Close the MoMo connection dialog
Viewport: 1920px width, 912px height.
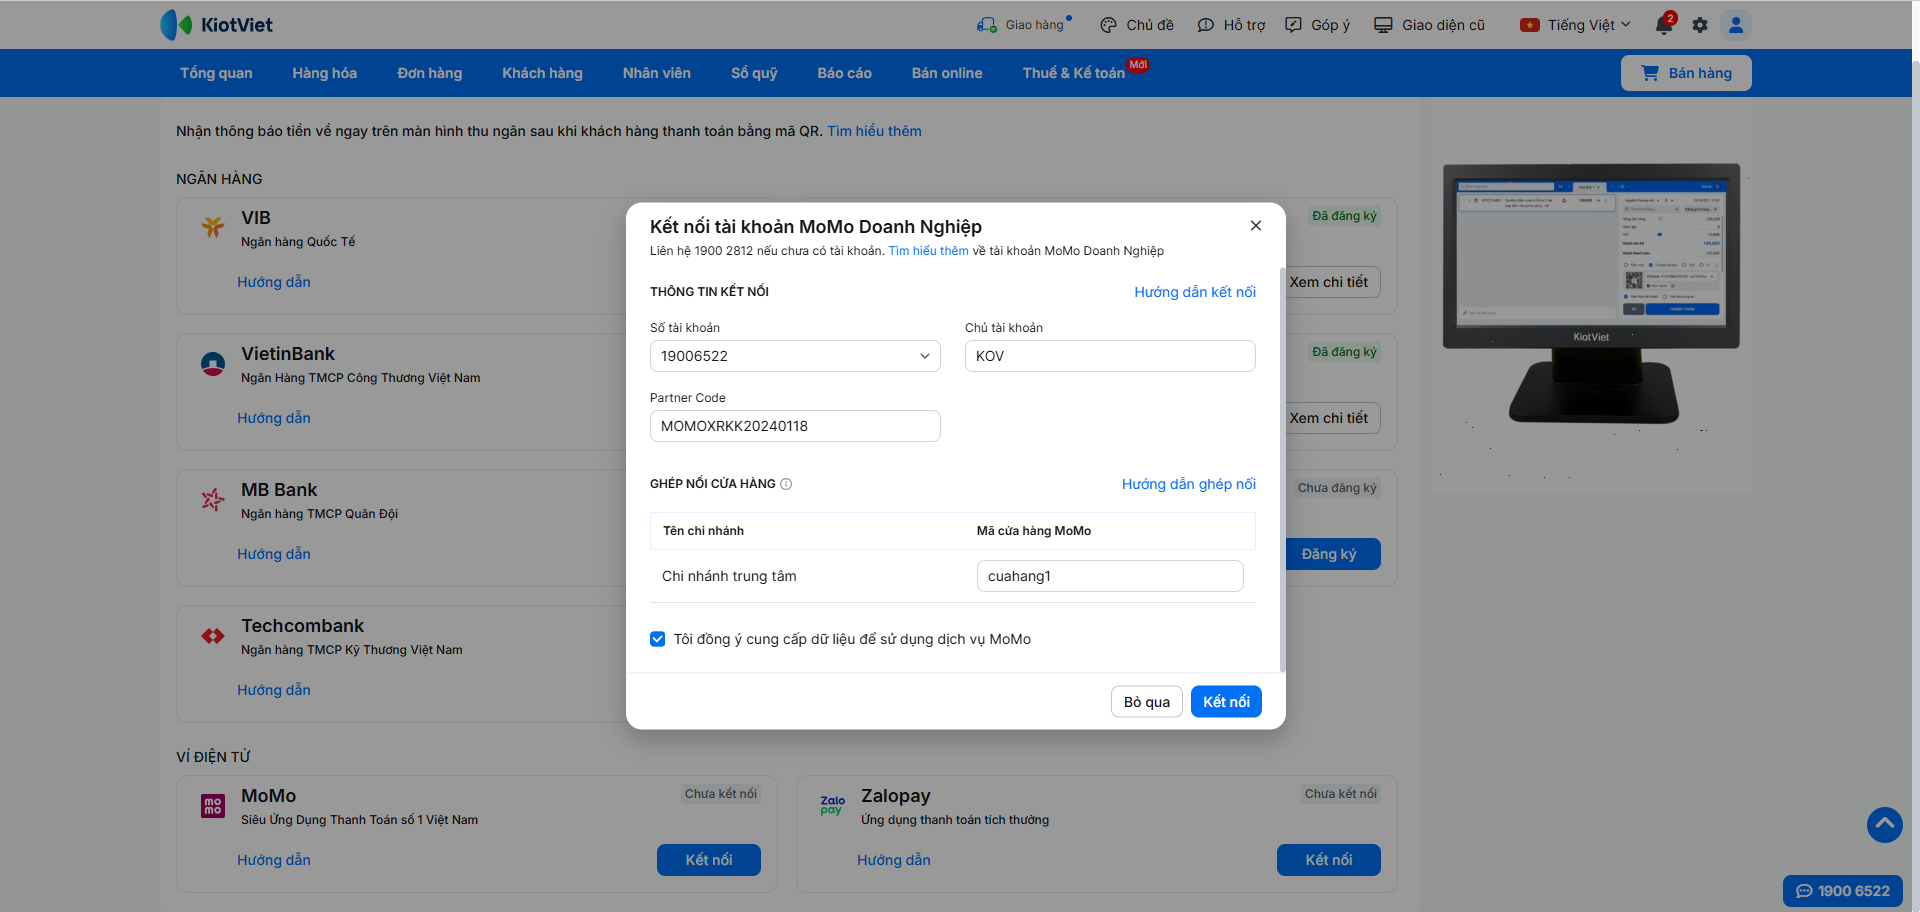tap(1256, 226)
